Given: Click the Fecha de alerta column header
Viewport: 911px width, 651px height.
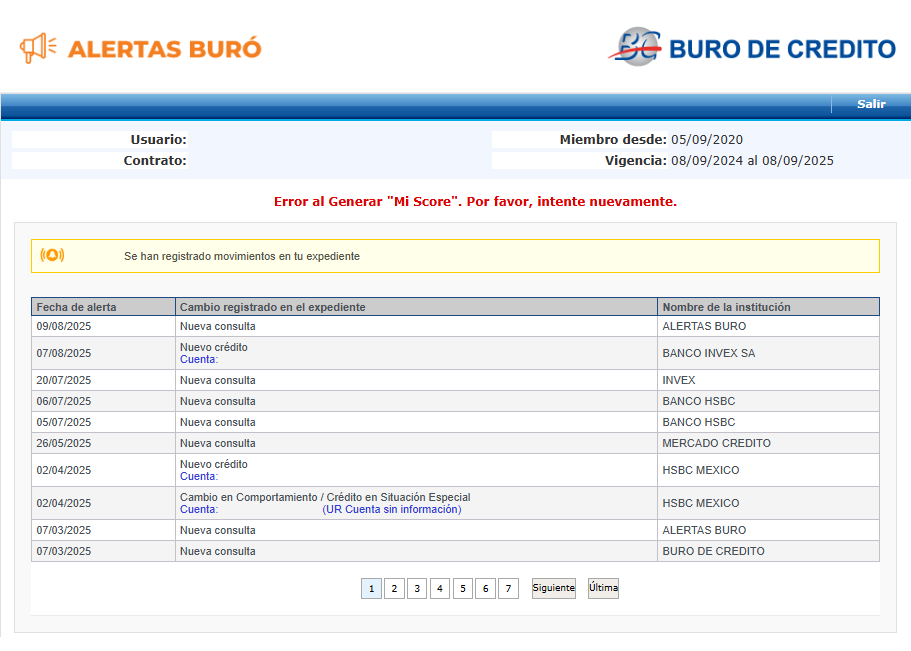Looking at the screenshot, I should [x=103, y=307].
